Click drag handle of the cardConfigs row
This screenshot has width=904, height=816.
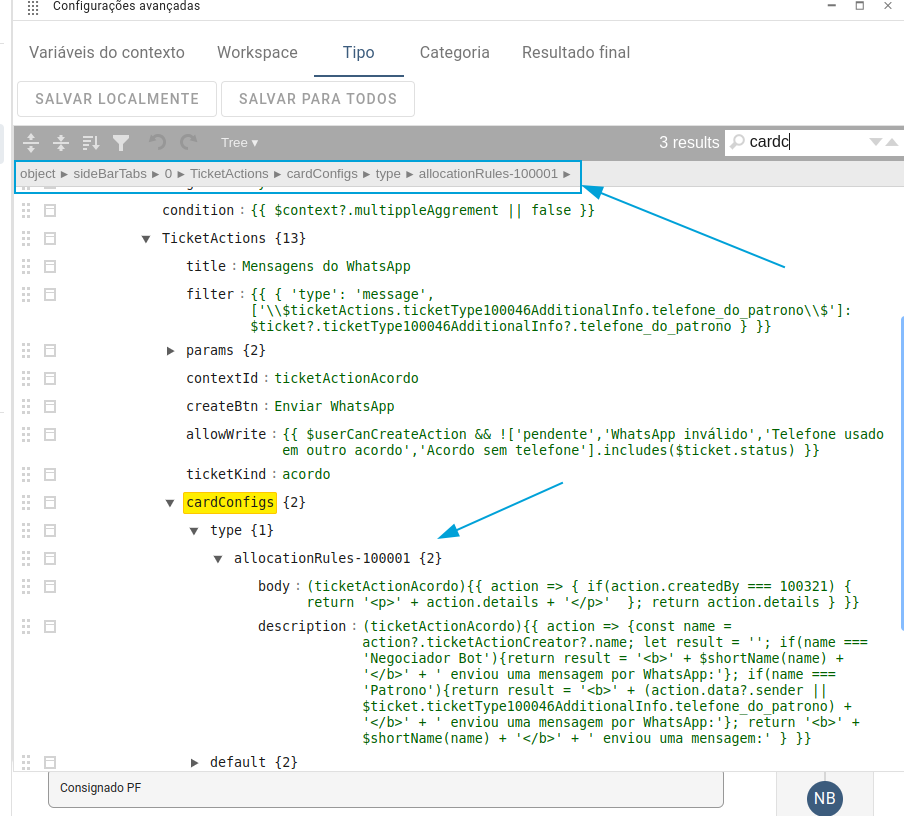26,502
